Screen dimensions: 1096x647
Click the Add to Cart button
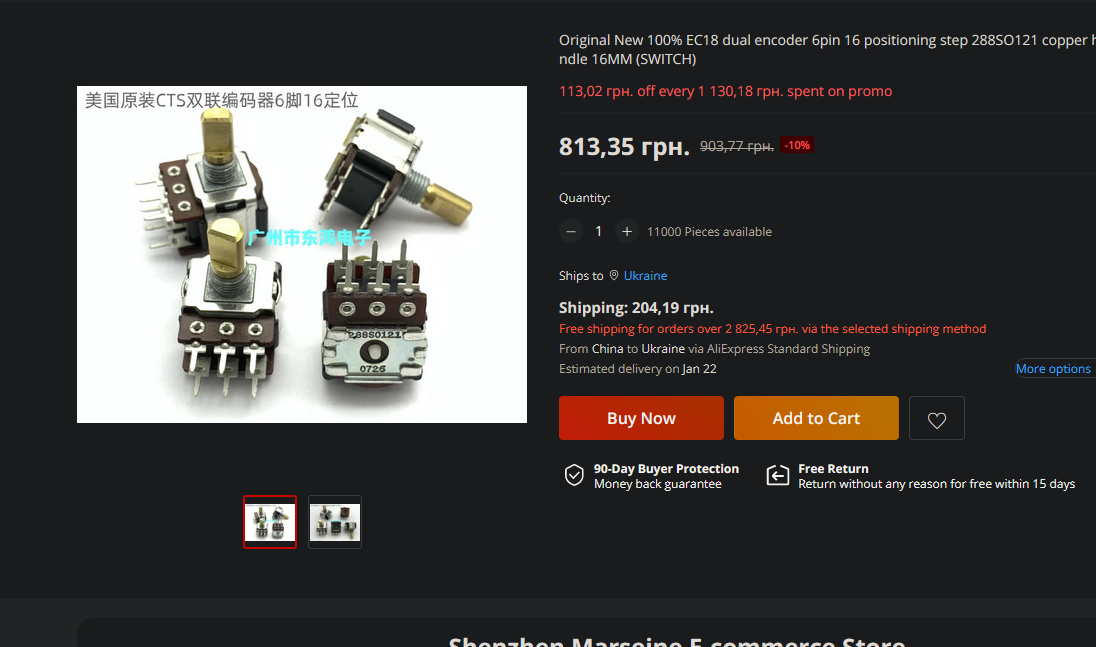(816, 419)
